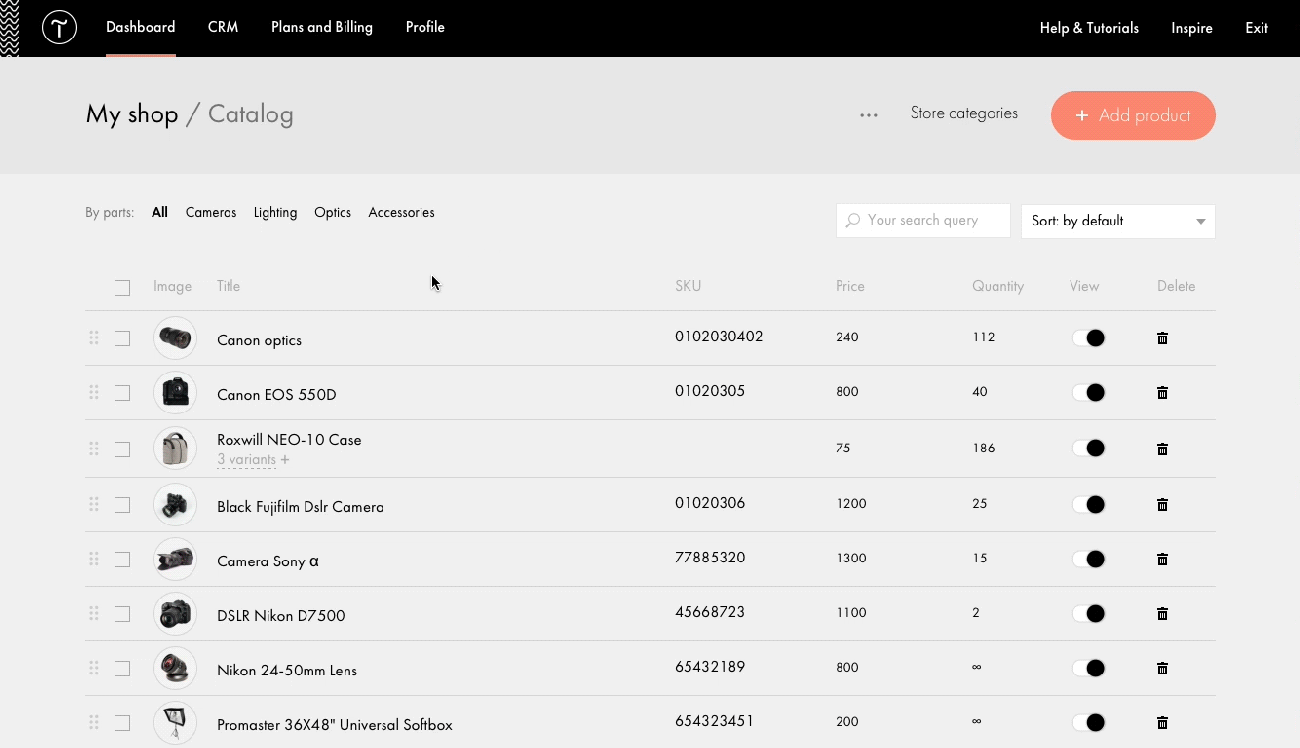
Task: Check the select-all checkbox in the header row
Action: (122, 287)
